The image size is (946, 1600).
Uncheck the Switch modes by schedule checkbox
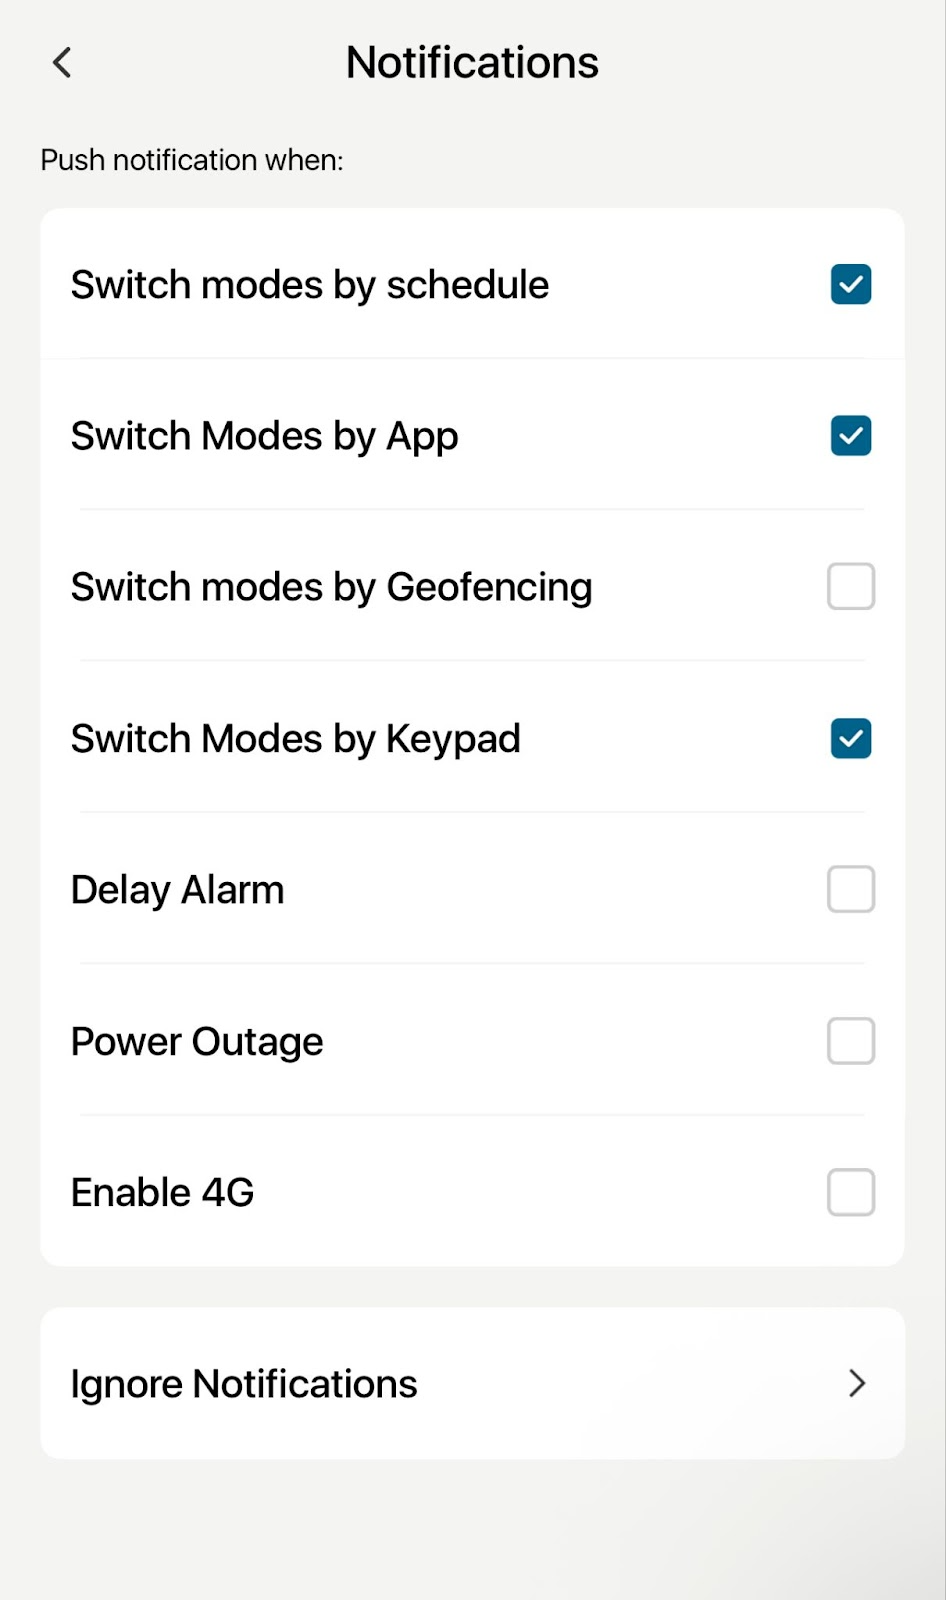point(850,284)
